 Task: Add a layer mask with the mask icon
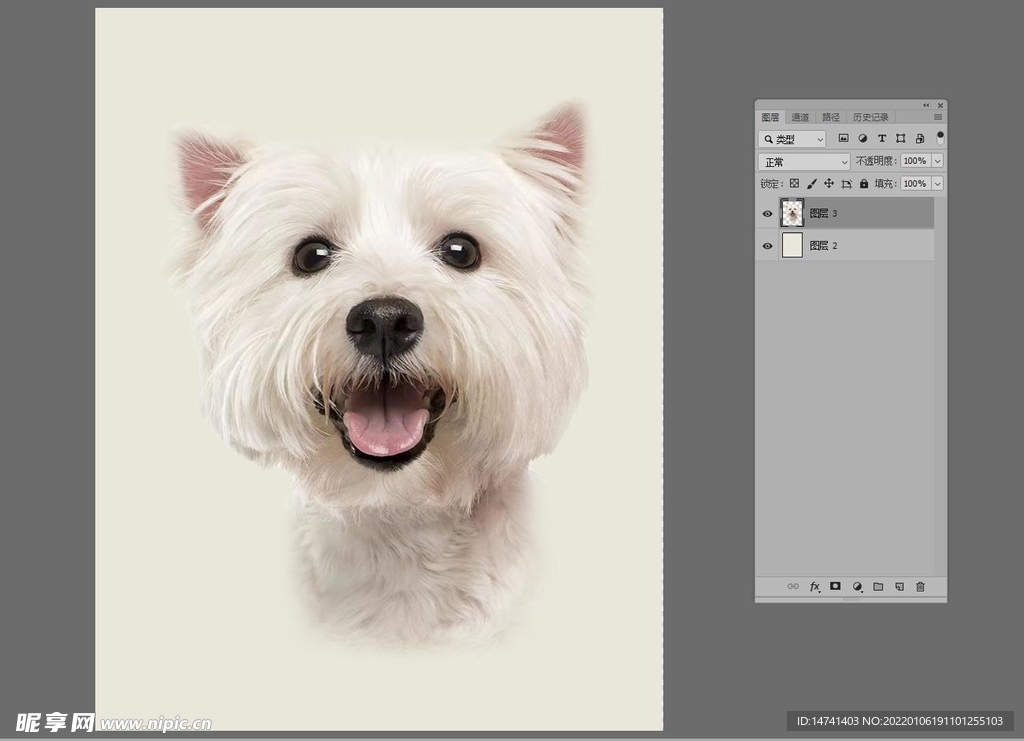tap(835, 587)
